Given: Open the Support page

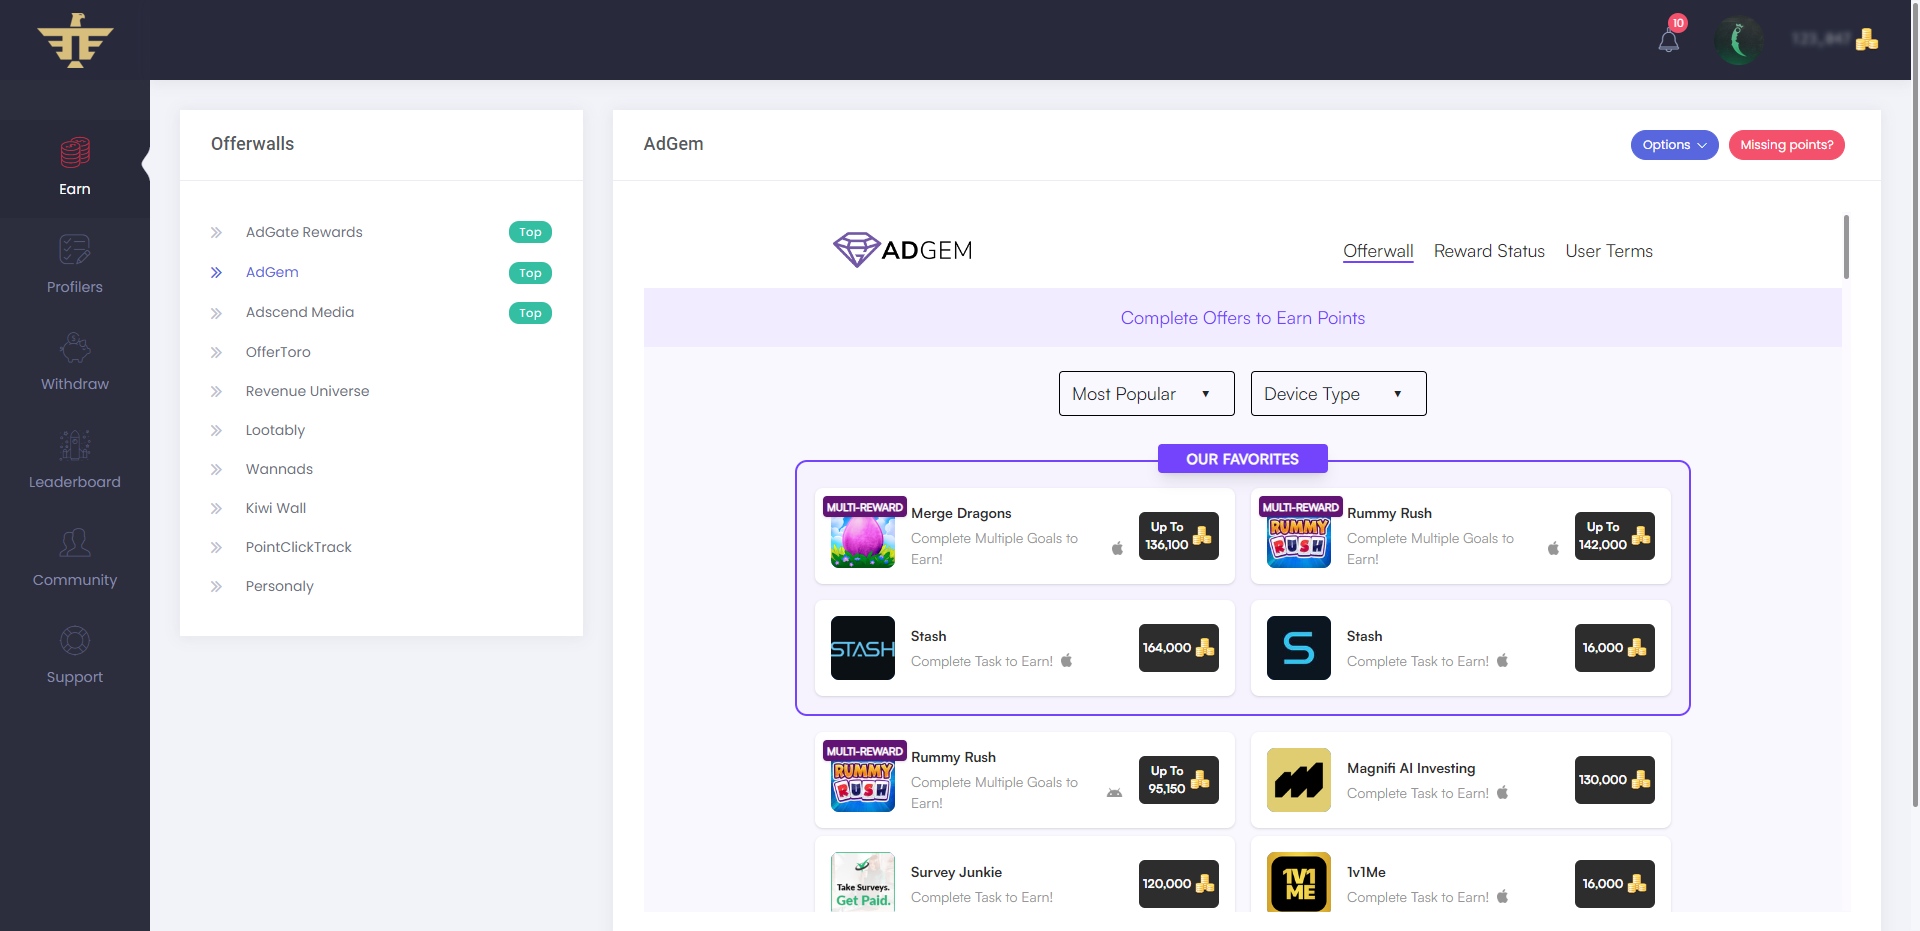Looking at the screenshot, I should coord(75,655).
